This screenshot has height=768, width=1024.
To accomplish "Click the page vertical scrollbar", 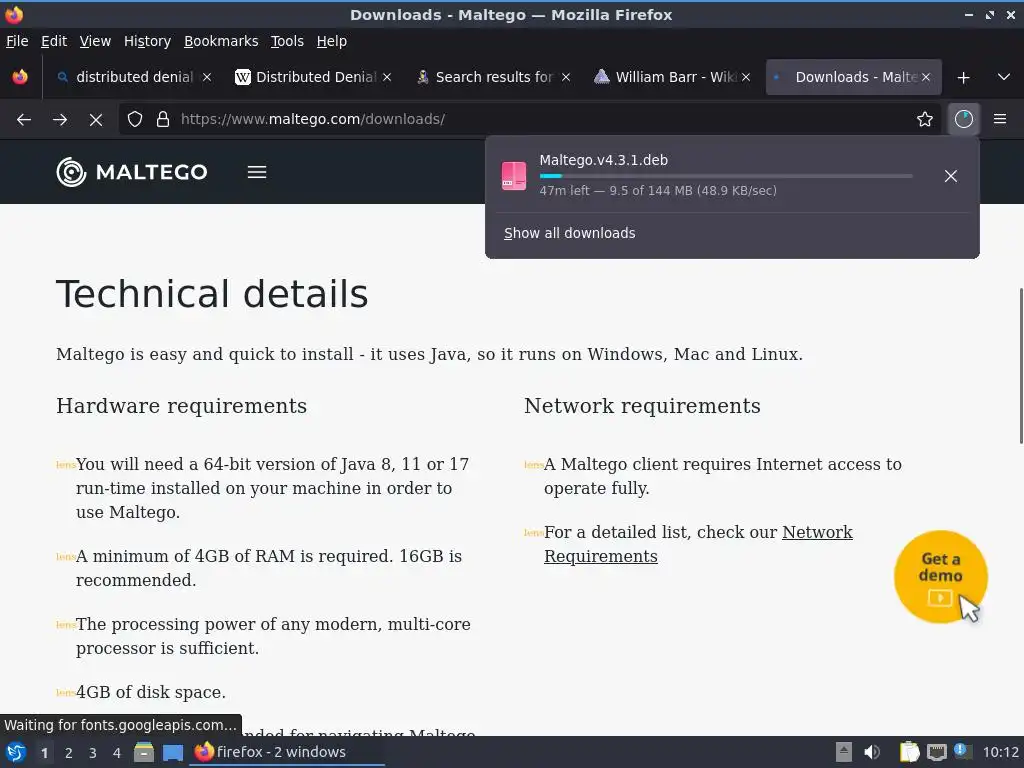I will (x=1021, y=366).
